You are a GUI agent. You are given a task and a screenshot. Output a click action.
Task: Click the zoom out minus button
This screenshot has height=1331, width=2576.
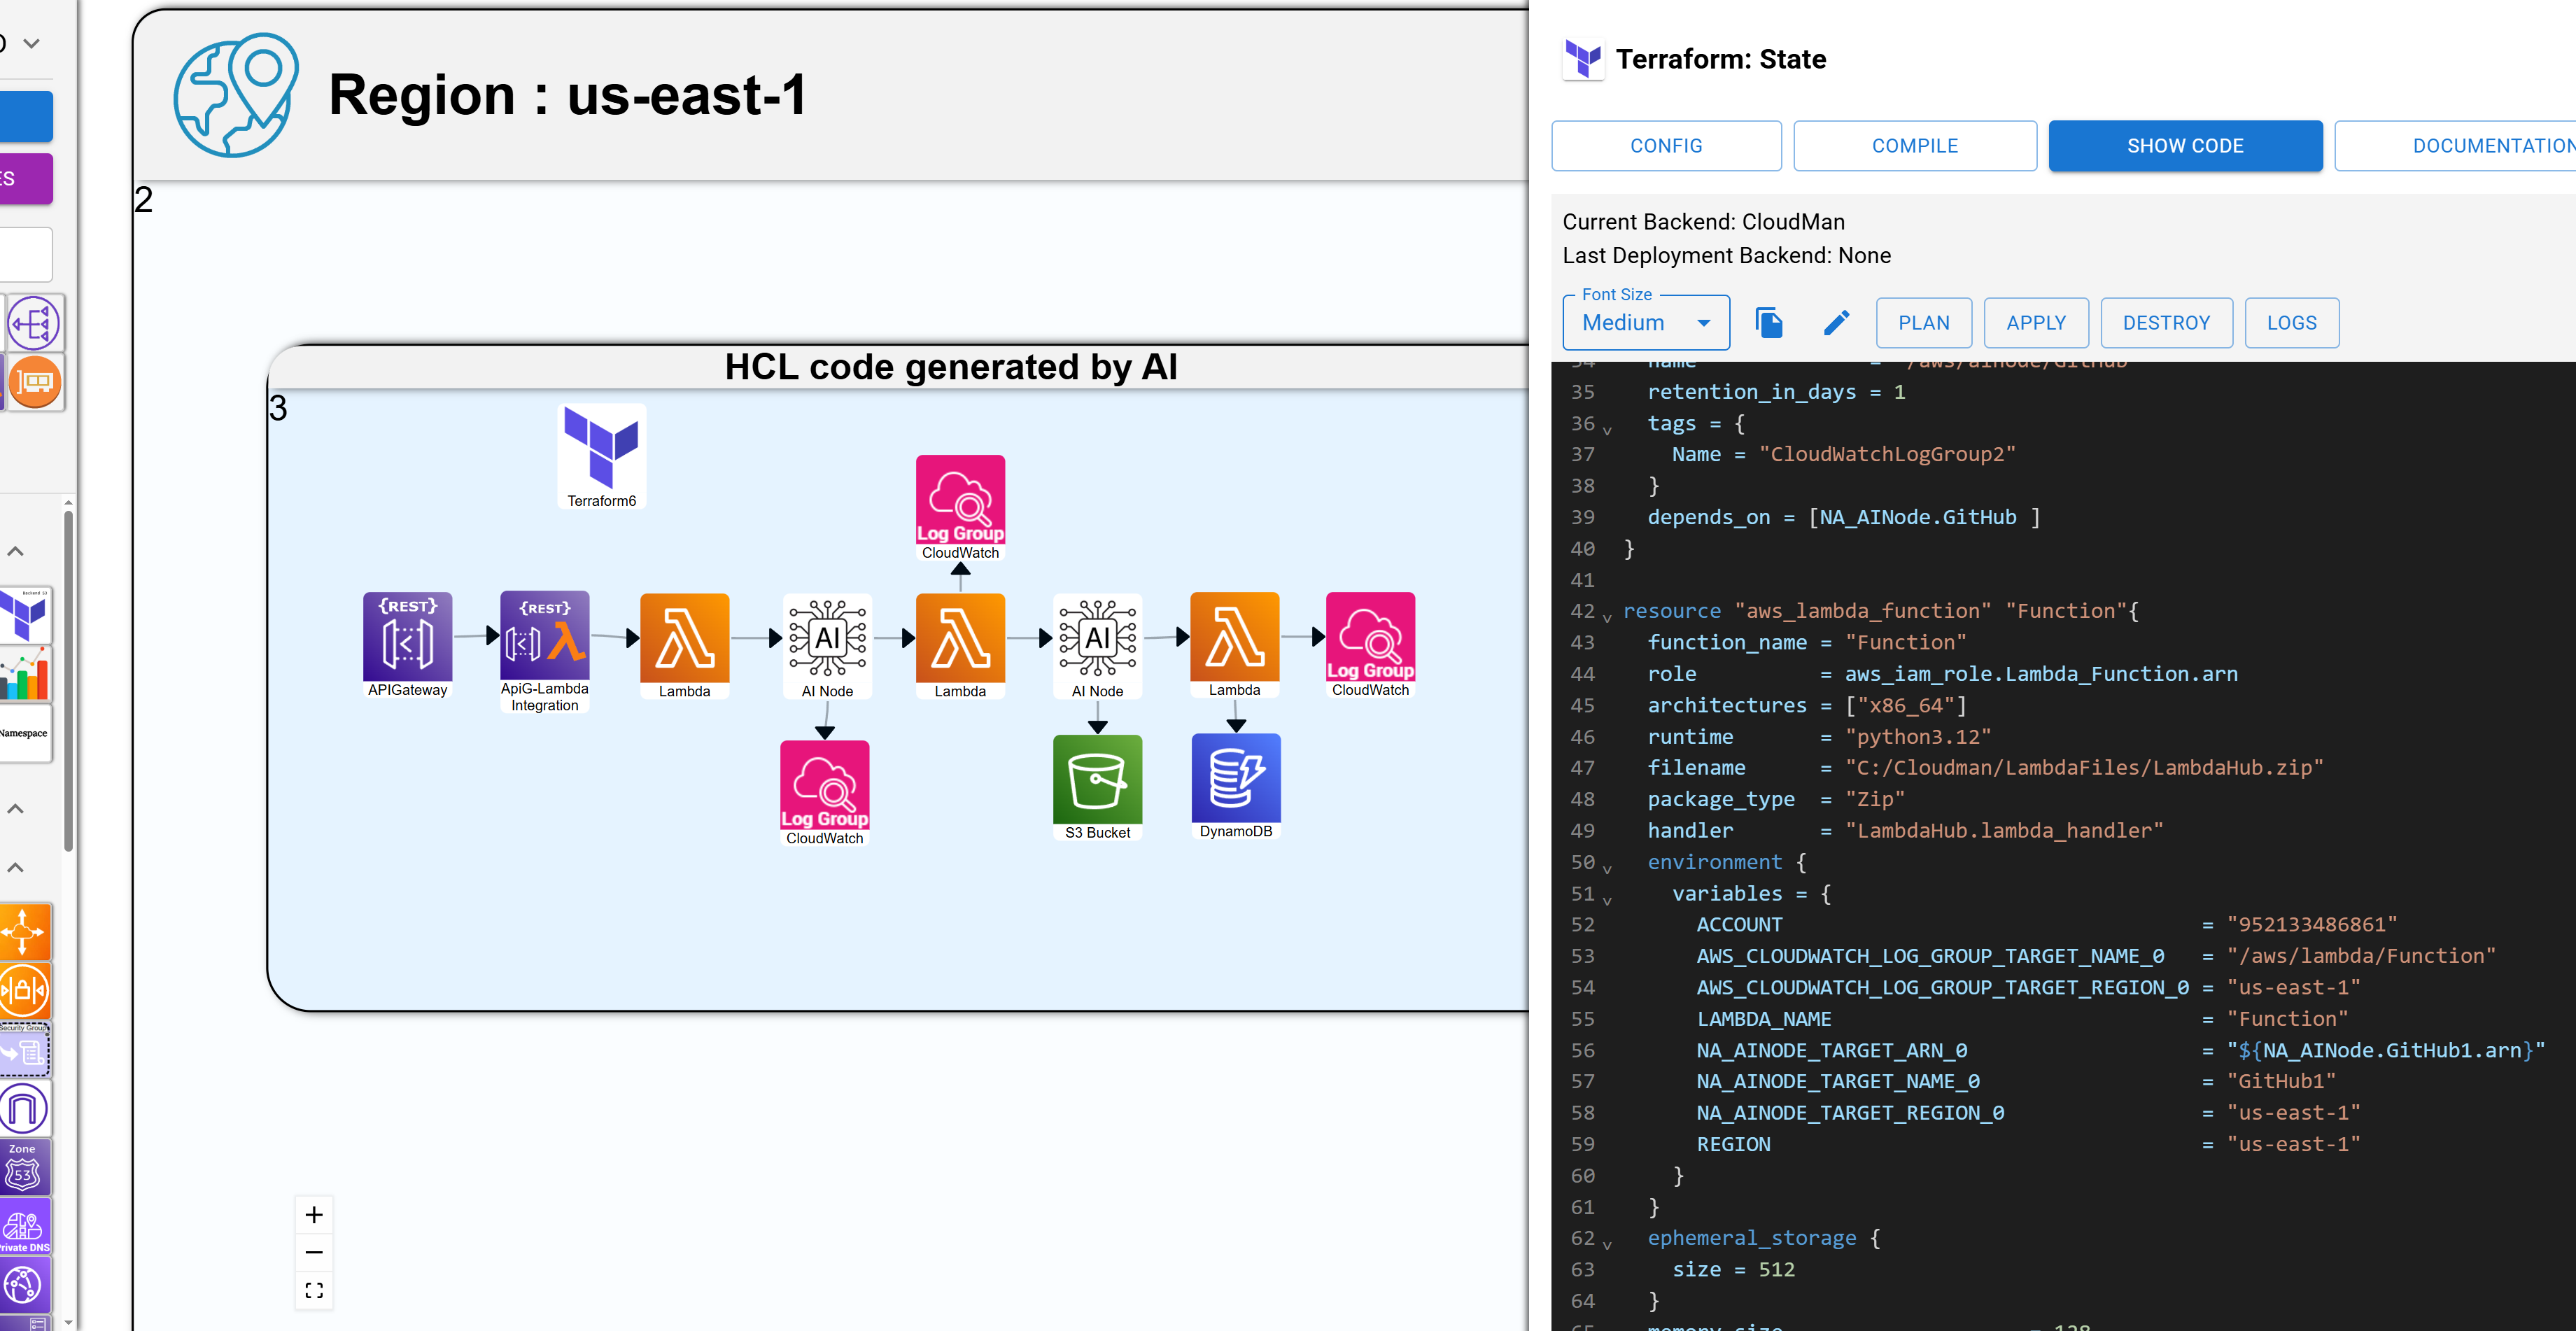(x=314, y=1252)
